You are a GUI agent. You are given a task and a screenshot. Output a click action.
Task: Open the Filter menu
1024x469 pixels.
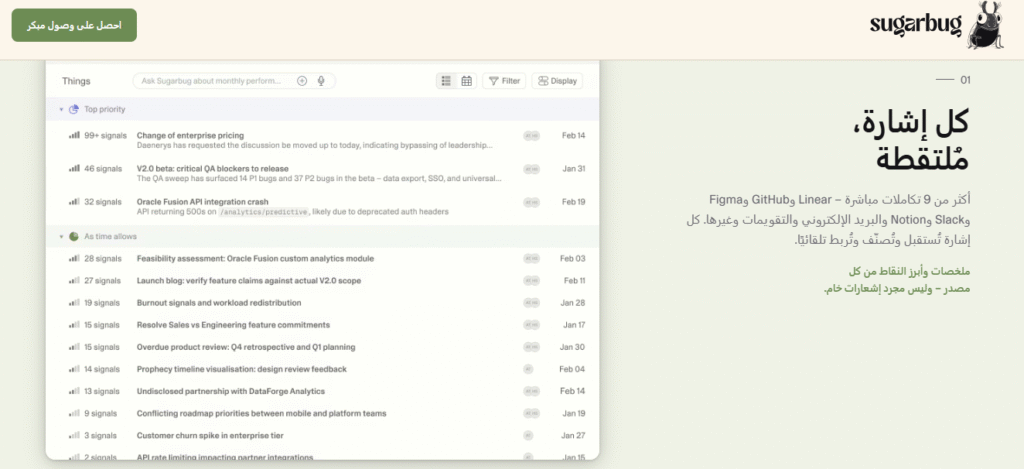504,81
